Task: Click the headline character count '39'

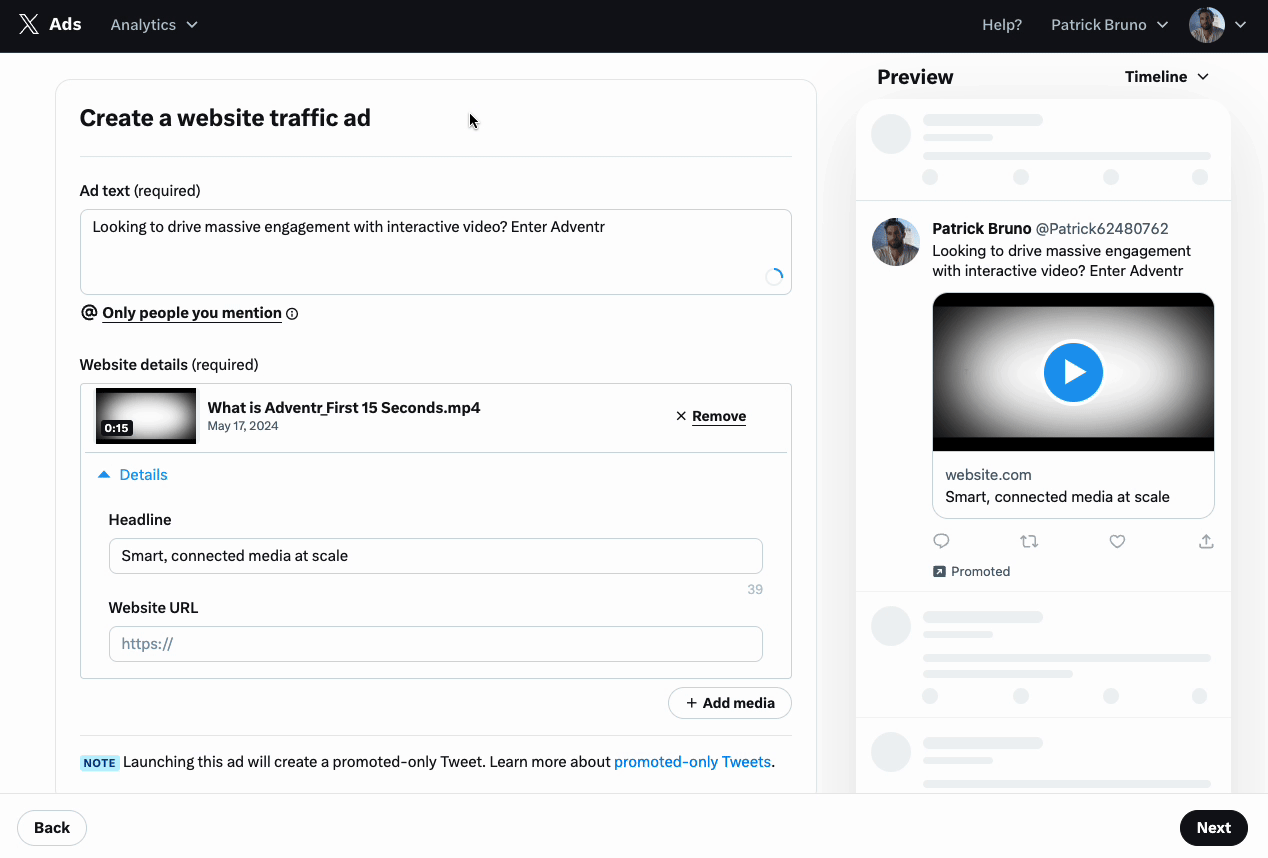Action: pyautogui.click(x=755, y=590)
